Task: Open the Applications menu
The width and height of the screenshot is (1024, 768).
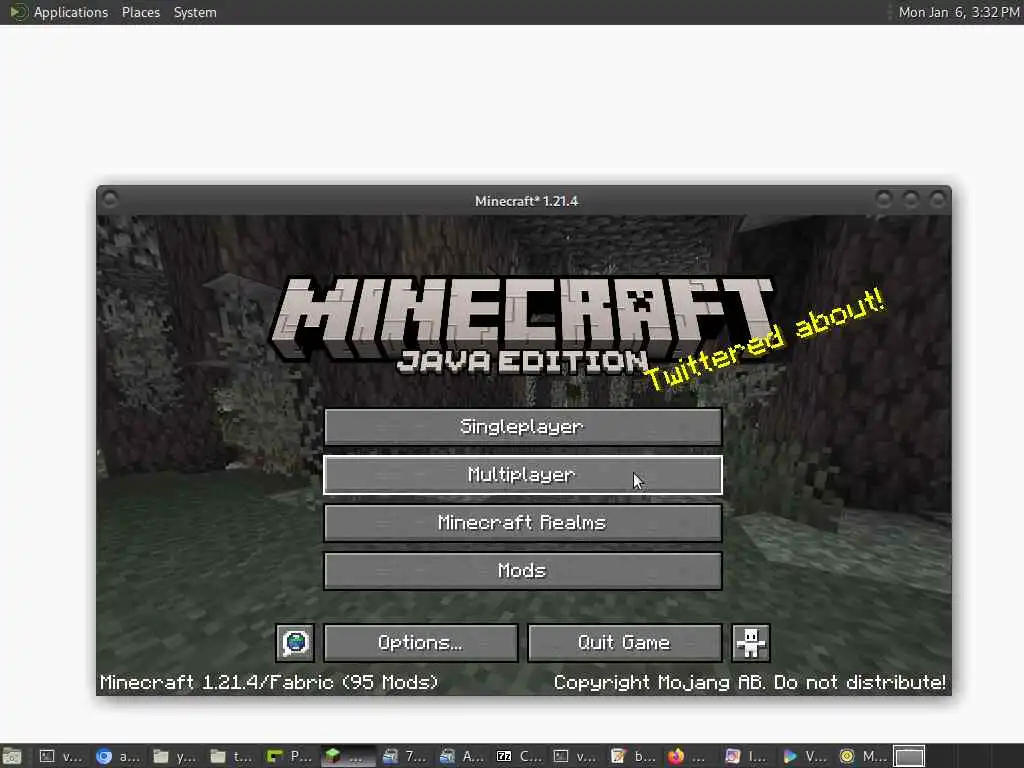Action: click(x=71, y=12)
